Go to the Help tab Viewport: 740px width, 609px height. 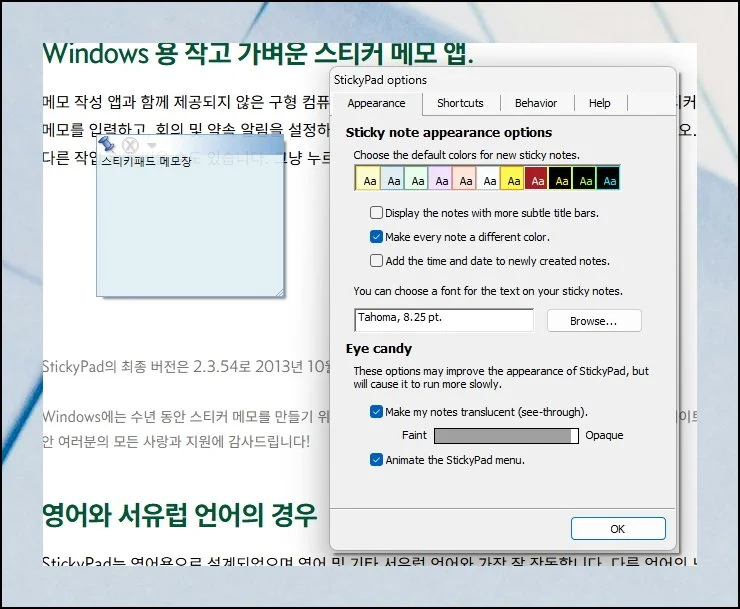[599, 103]
